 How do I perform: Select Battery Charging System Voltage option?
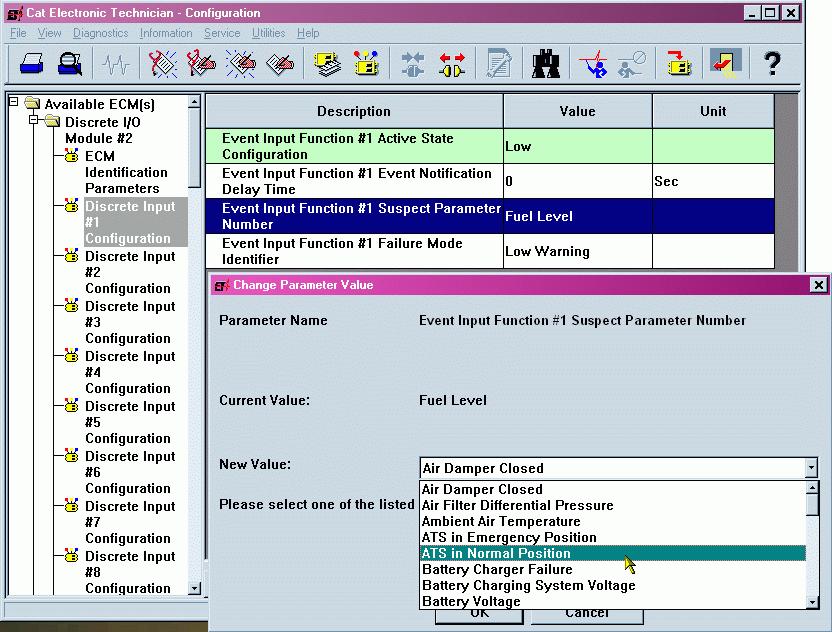[x=613, y=585]
